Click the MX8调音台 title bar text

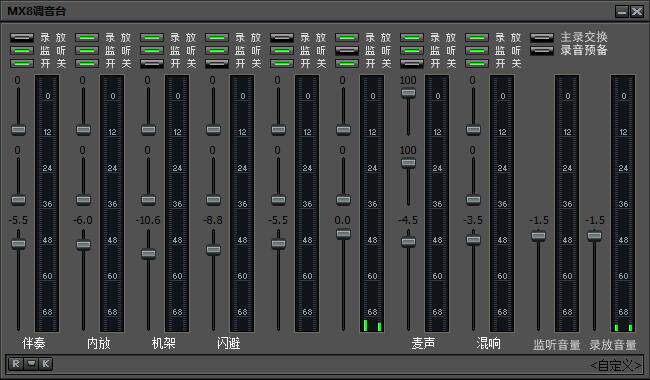[36, 11]
